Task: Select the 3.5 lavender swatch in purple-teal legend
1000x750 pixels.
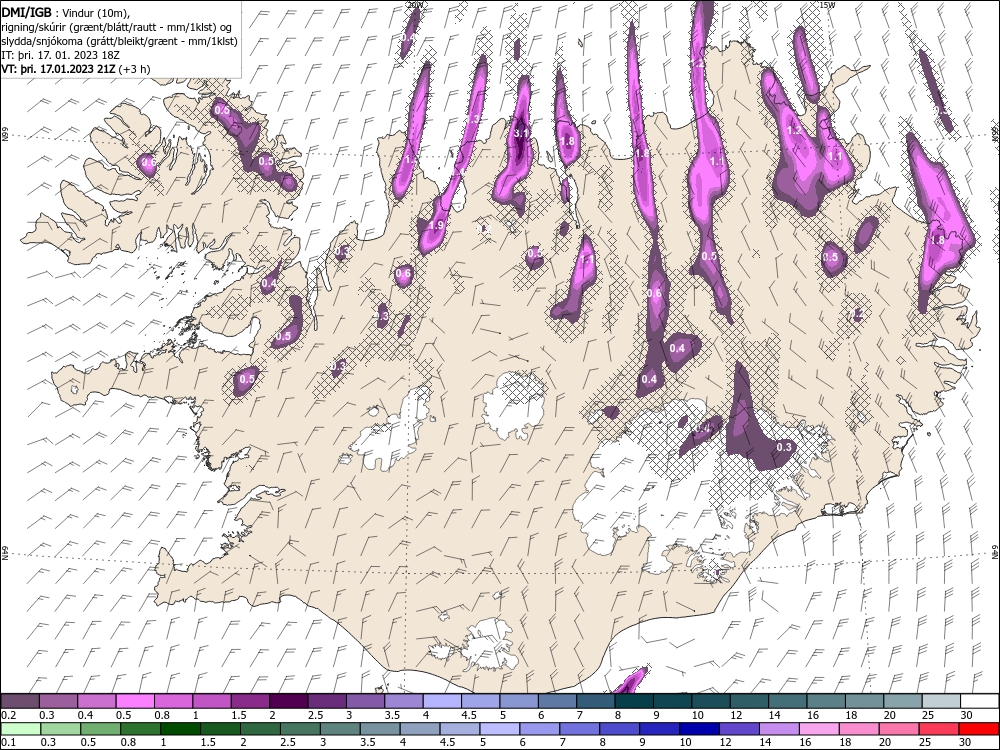Action: (x=404, y=702)
